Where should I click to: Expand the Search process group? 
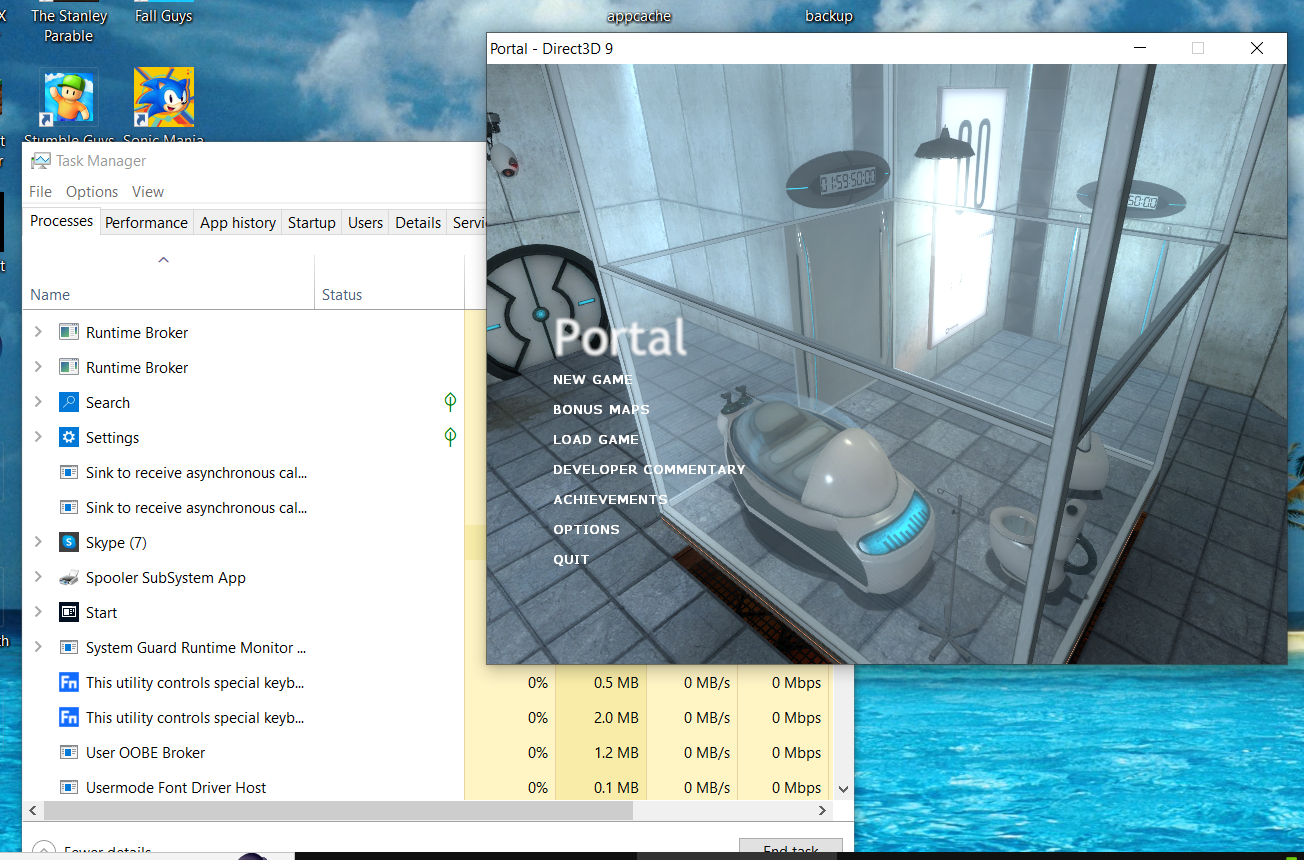(38, 402)
